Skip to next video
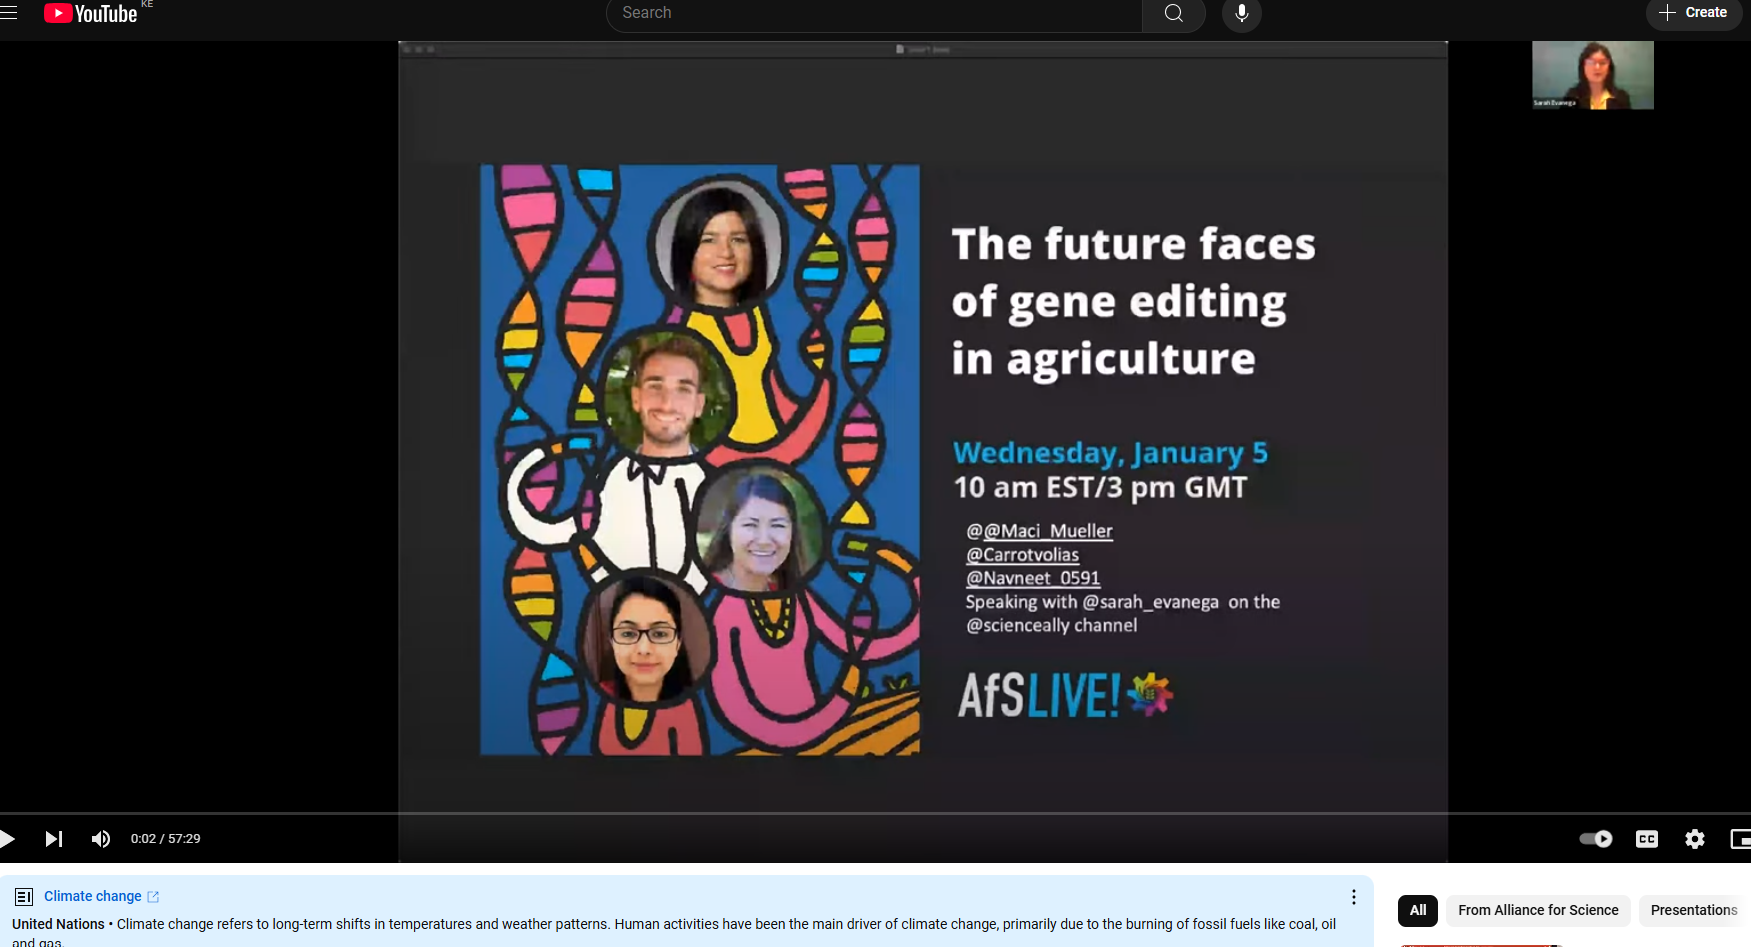Viewport: 1751px width, 947px height. pos(54,839)
